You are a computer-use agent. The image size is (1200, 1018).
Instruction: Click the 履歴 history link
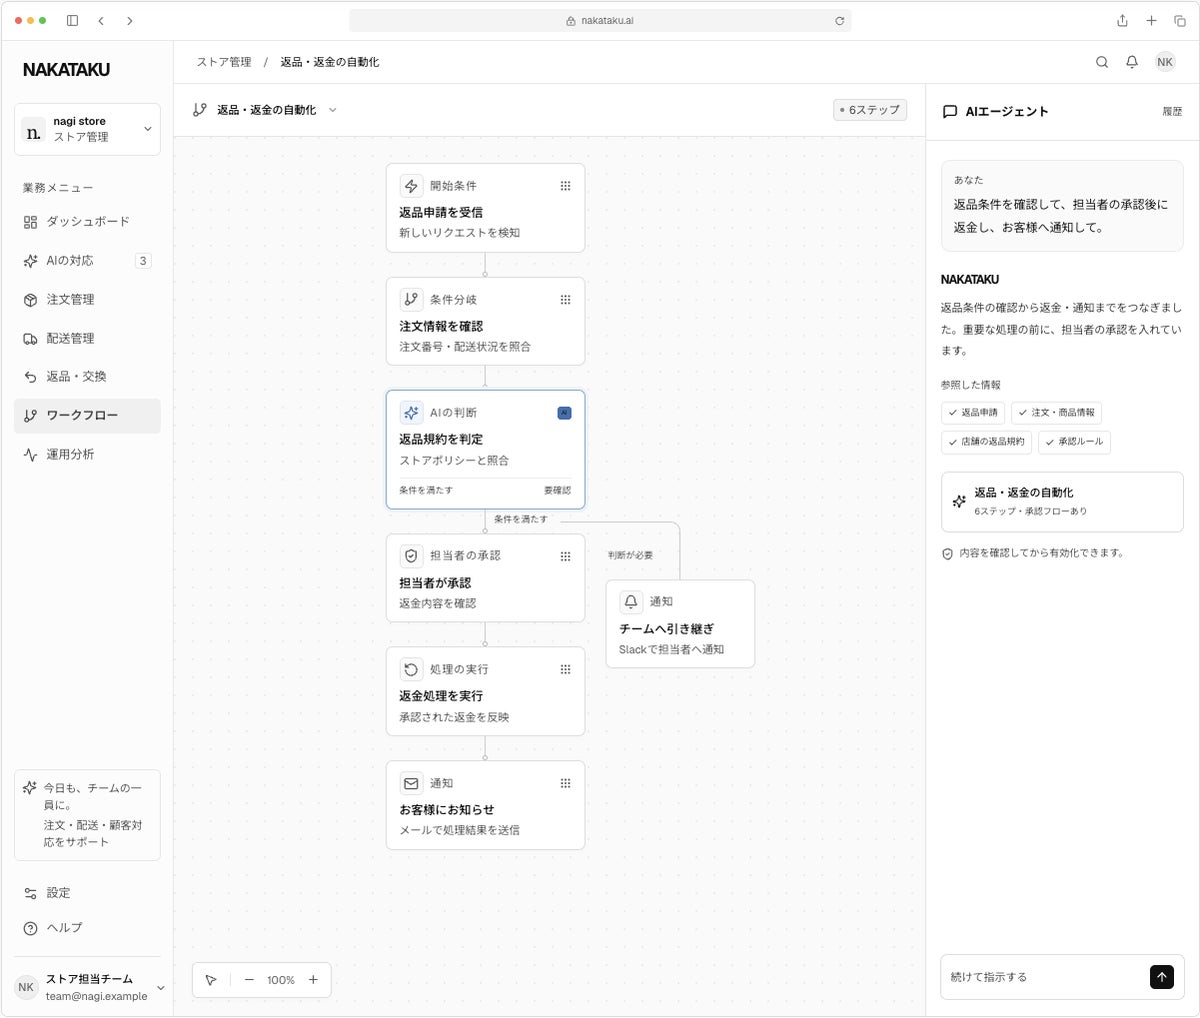point(1172,112)
